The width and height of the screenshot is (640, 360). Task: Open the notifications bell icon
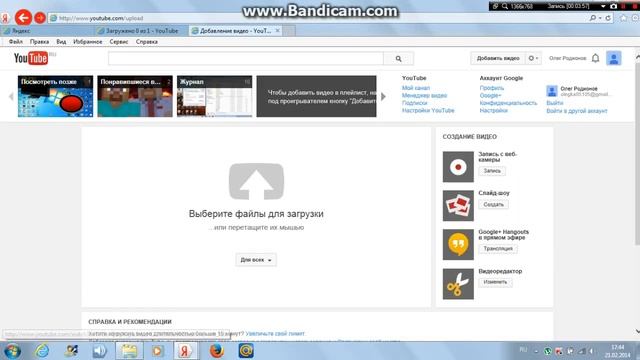tap(596, 58)
